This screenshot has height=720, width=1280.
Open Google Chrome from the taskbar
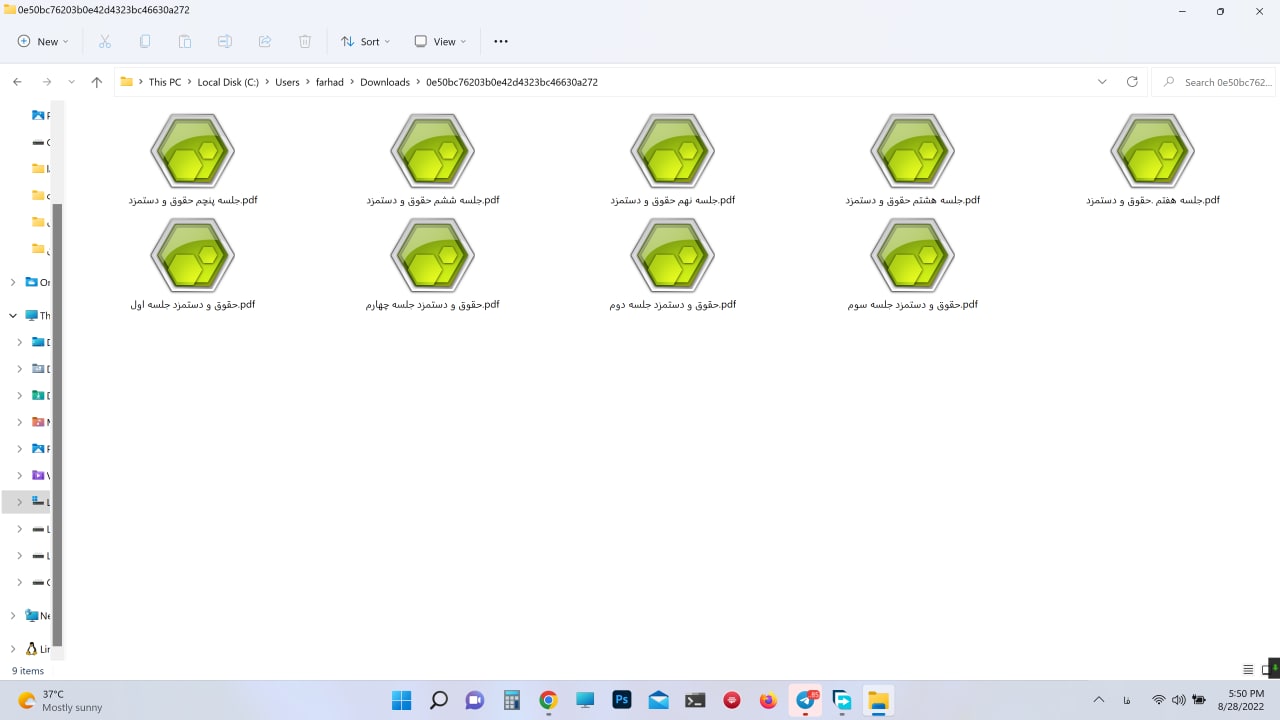pos(548,700)
